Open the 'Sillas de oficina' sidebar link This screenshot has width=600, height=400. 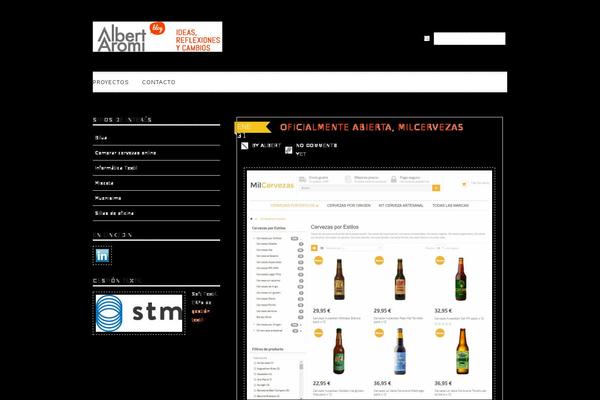pyautogui.click(x=114, y=213)
